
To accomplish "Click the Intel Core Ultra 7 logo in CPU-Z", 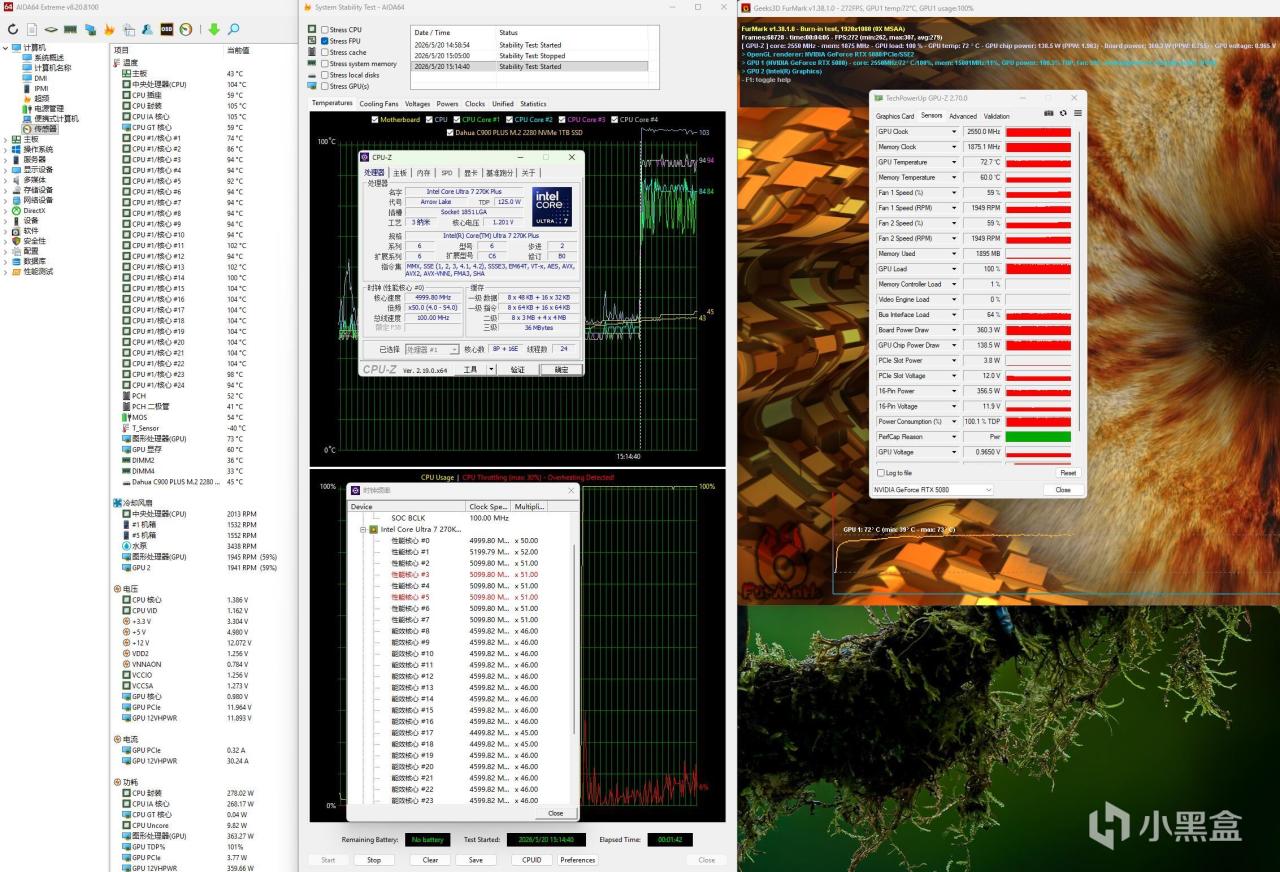I will 552,206.
